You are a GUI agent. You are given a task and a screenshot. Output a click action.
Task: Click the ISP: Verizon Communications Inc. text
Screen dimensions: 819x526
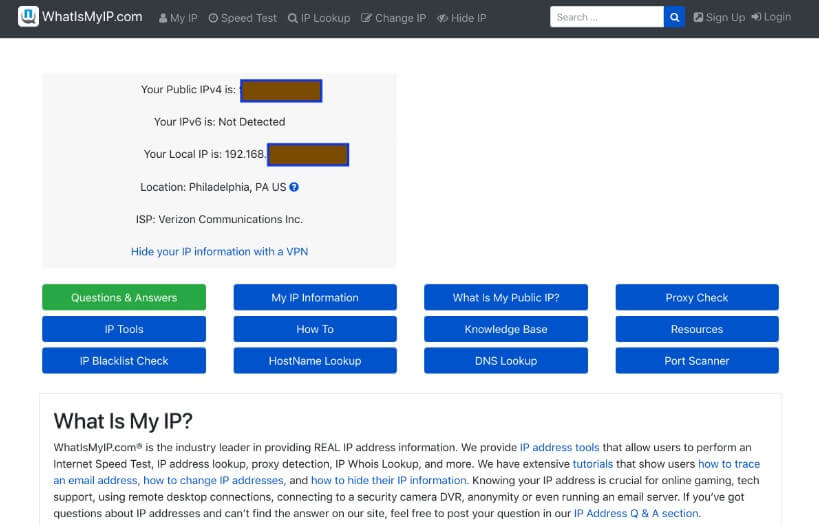point(219,219)
